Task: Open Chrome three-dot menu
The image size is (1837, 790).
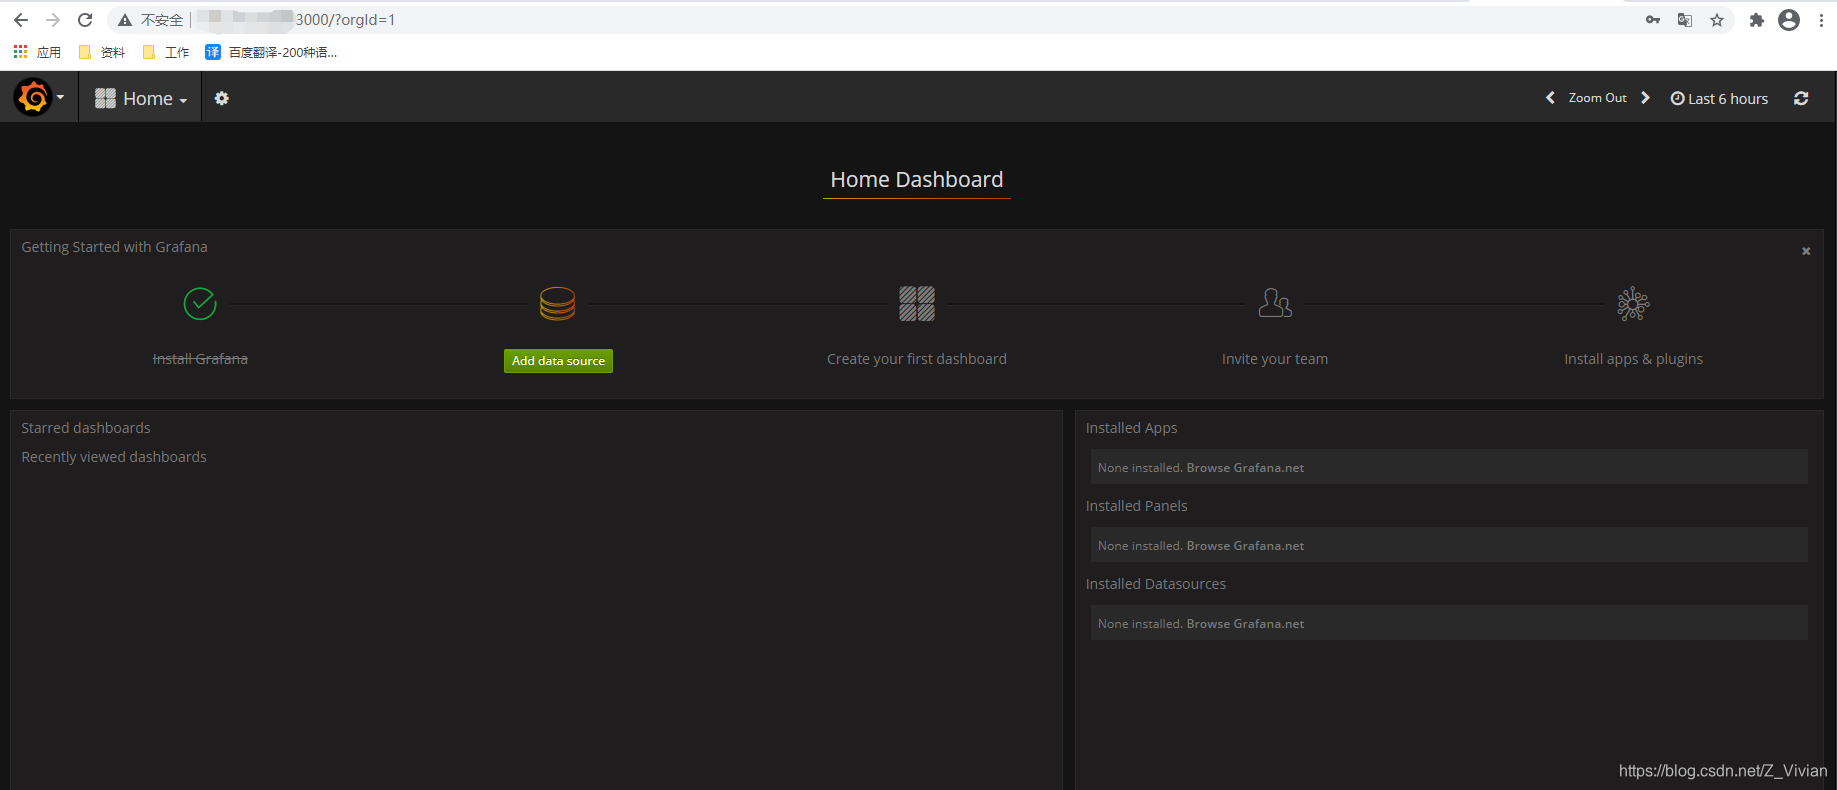Action: (x=1821, y=20)
